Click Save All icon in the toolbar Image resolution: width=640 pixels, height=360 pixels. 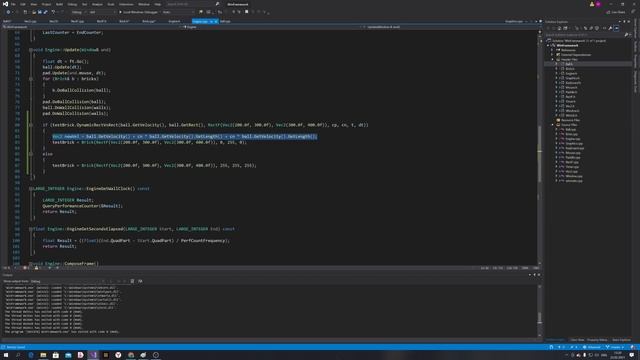click(x=45, y=12)
